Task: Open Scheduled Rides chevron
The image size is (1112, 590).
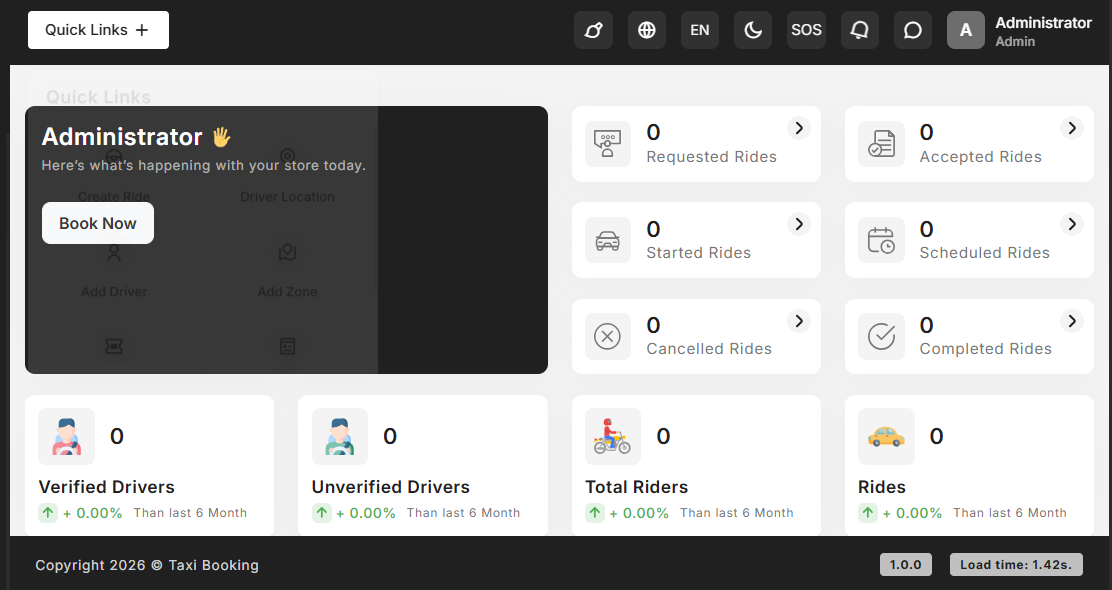Action: pos(1071,224)
